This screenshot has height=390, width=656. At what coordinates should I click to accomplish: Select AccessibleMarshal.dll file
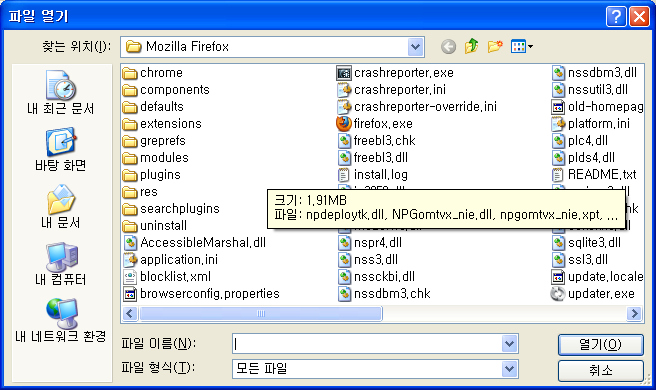click(195, 243)
